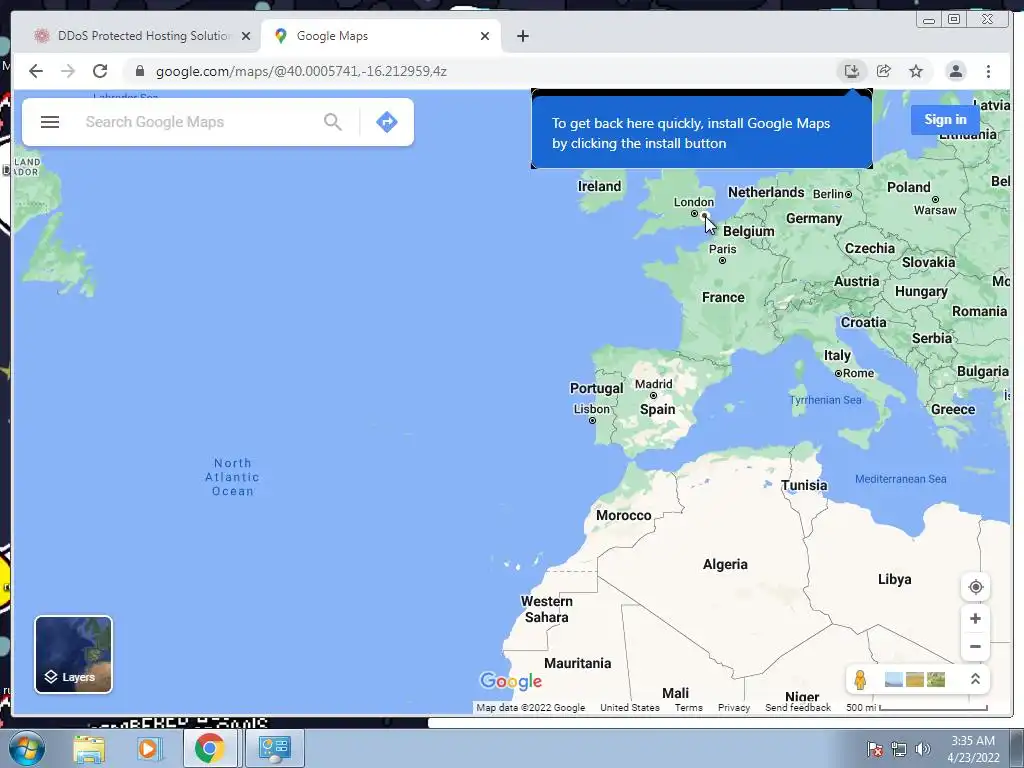
Task: Close the DDoS Protected Hosting tab
Action: 246,37
